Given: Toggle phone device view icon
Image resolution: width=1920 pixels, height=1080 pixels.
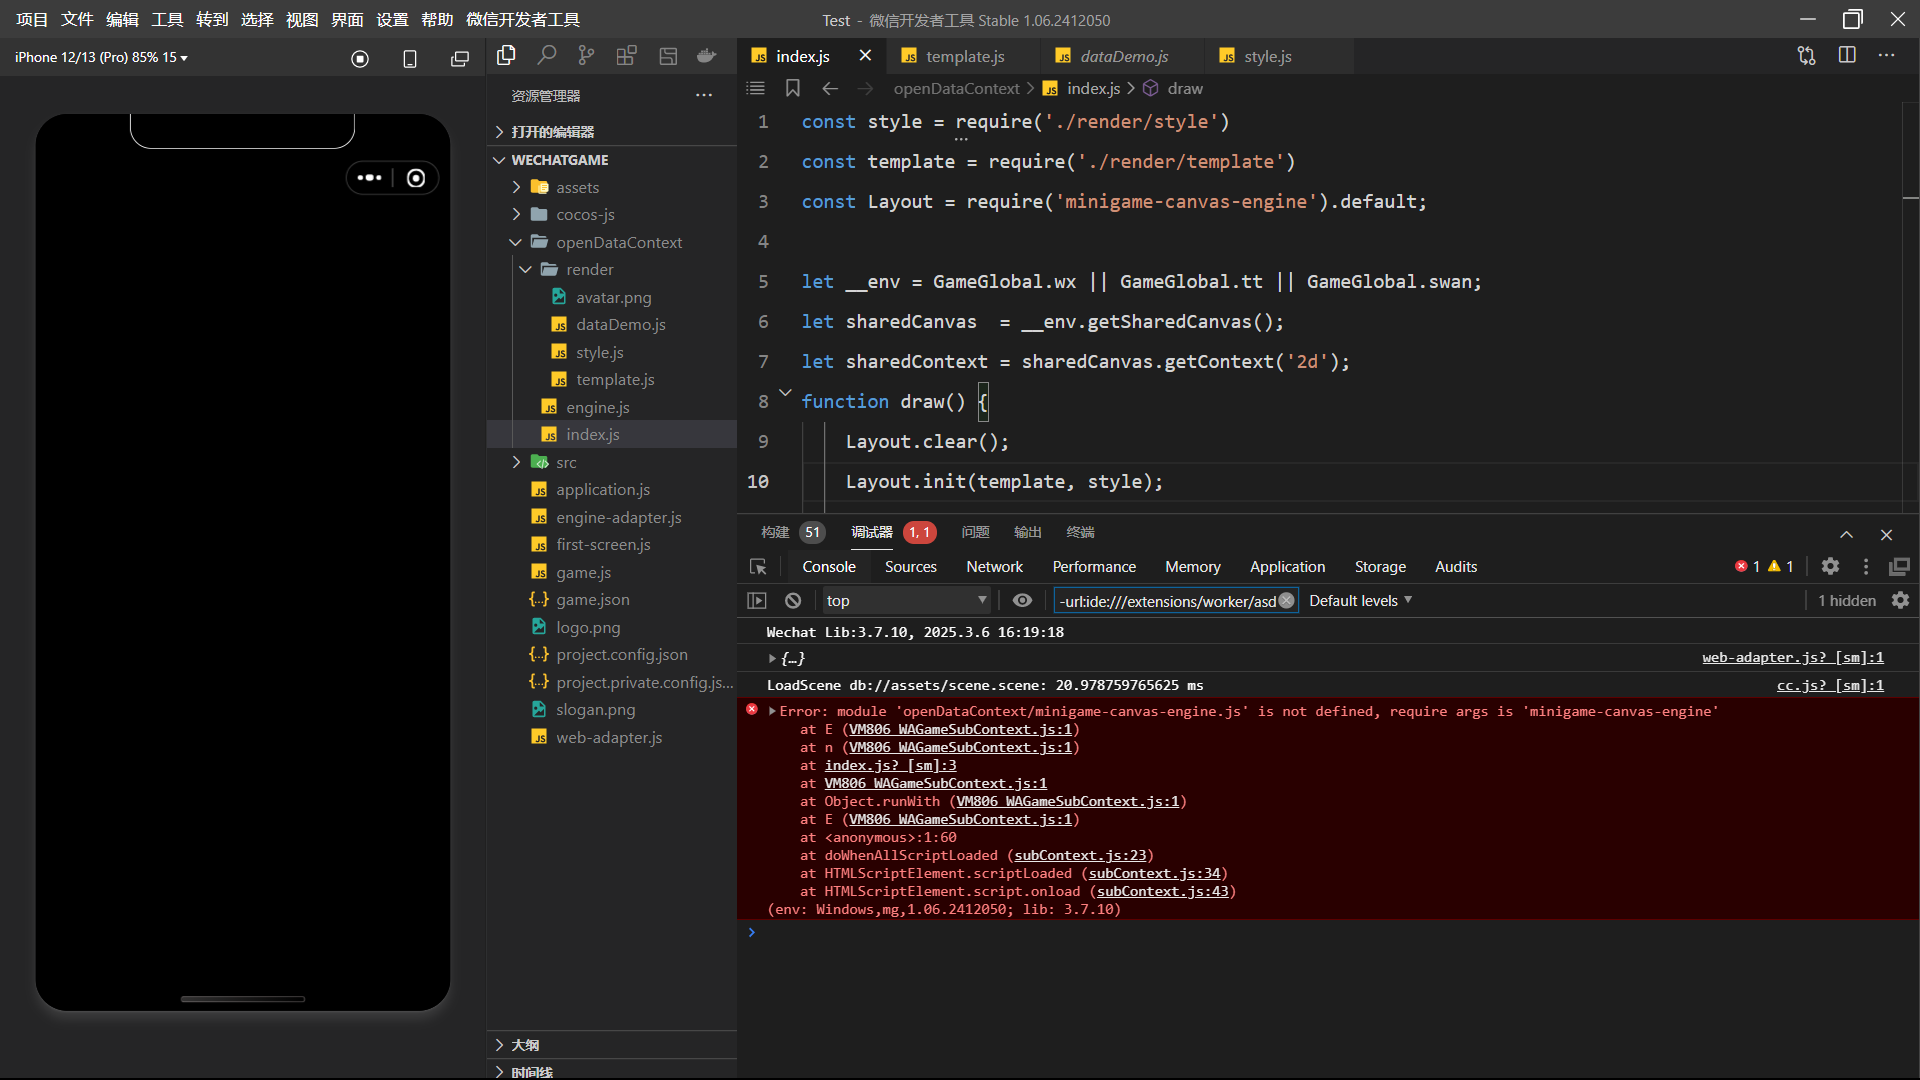Looking at the screenshot, I should (x=410, y=58).
